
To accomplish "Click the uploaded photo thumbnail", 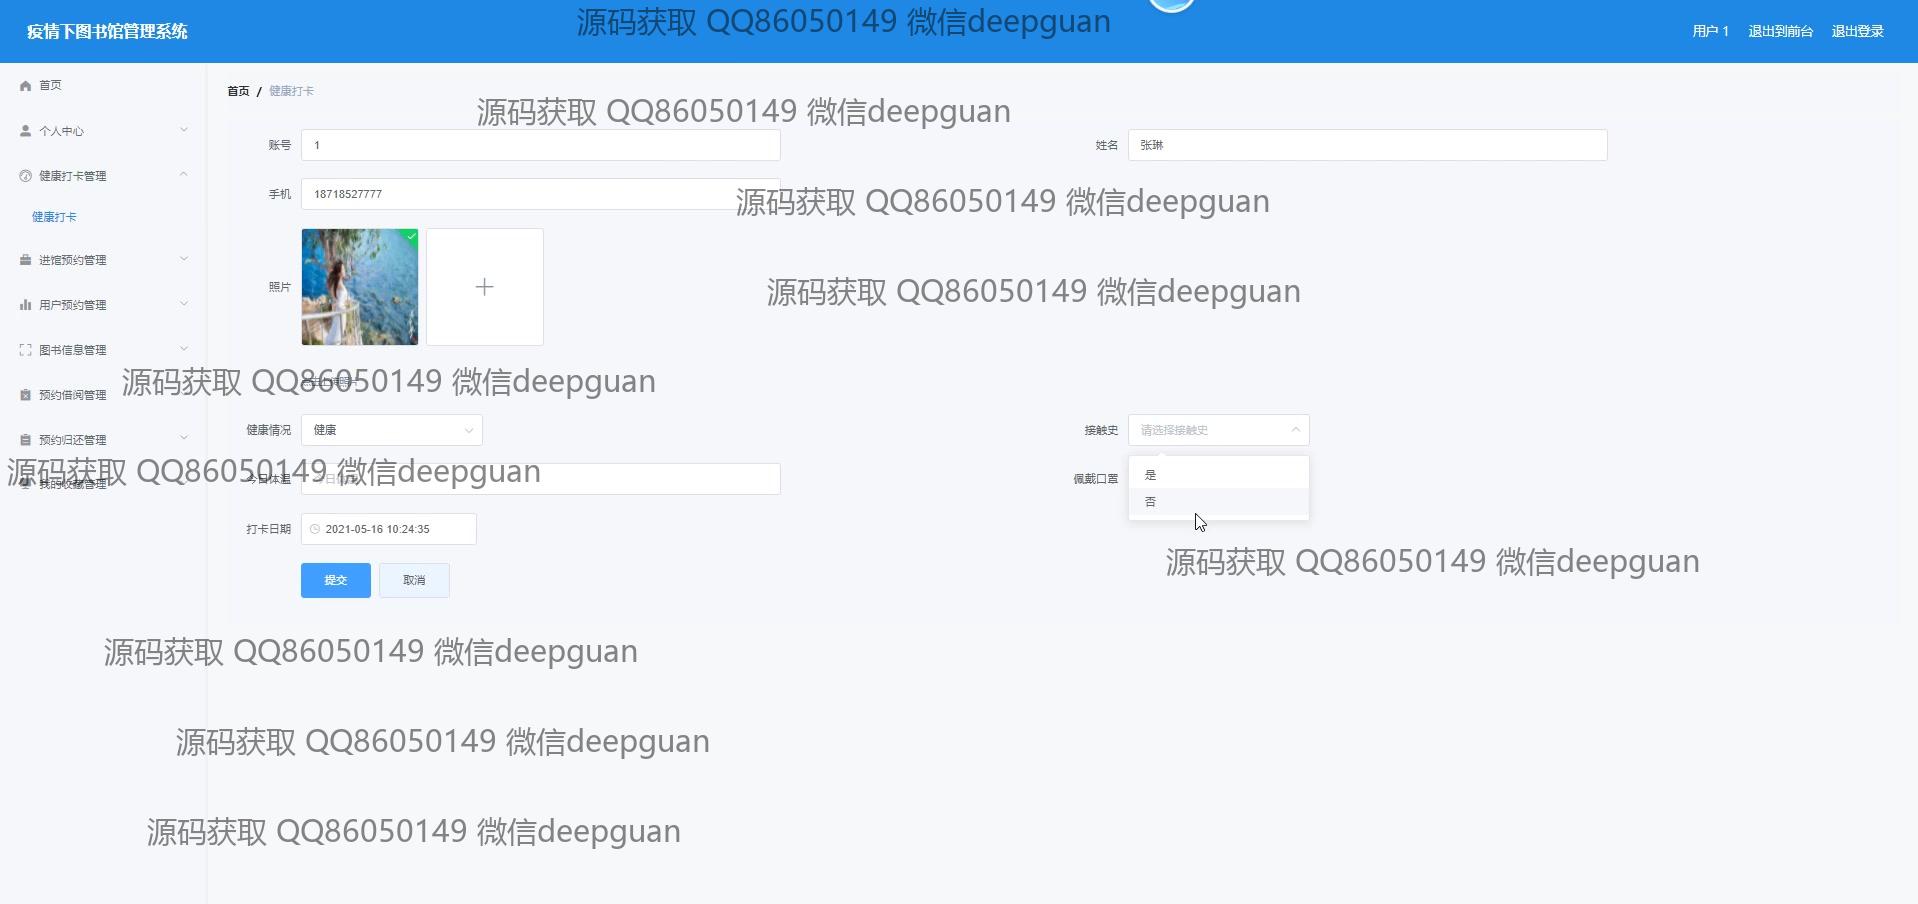I will pos(360,287).
